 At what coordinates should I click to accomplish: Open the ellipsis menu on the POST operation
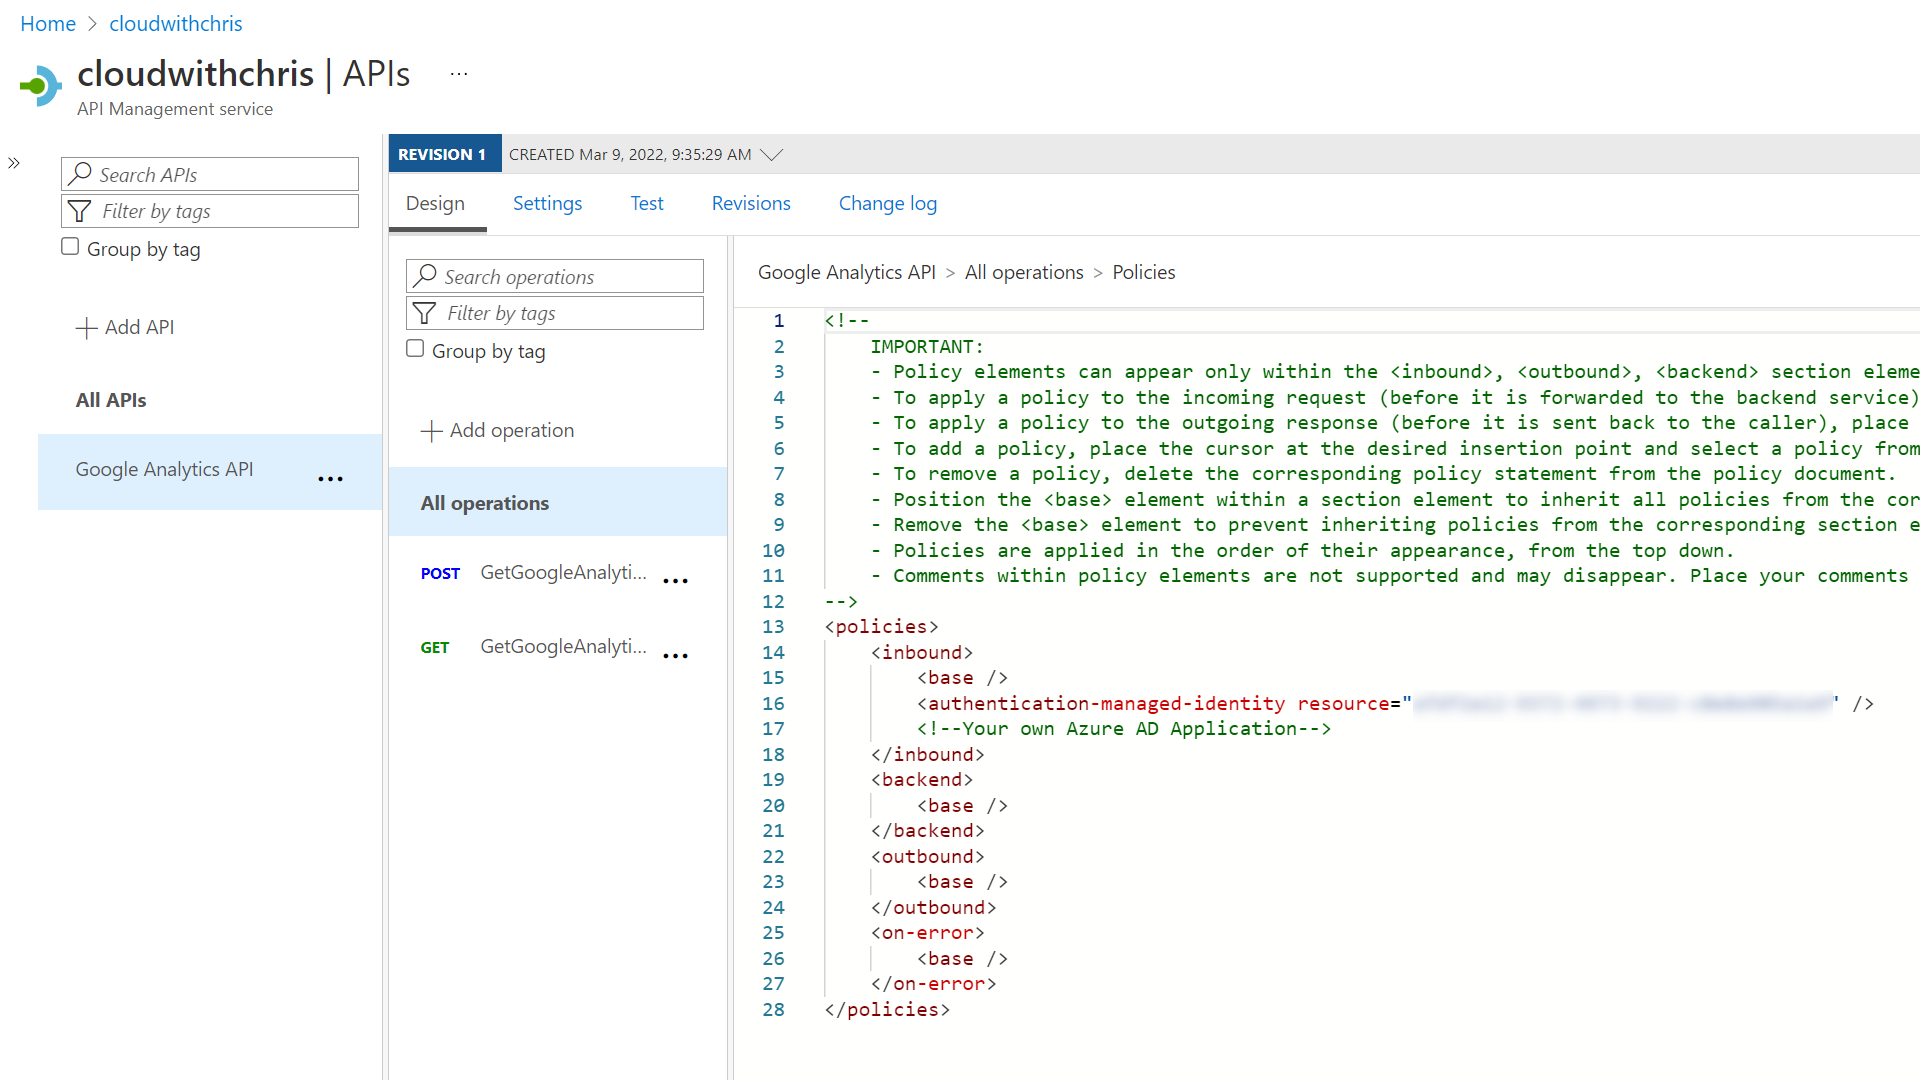(676, 580)
